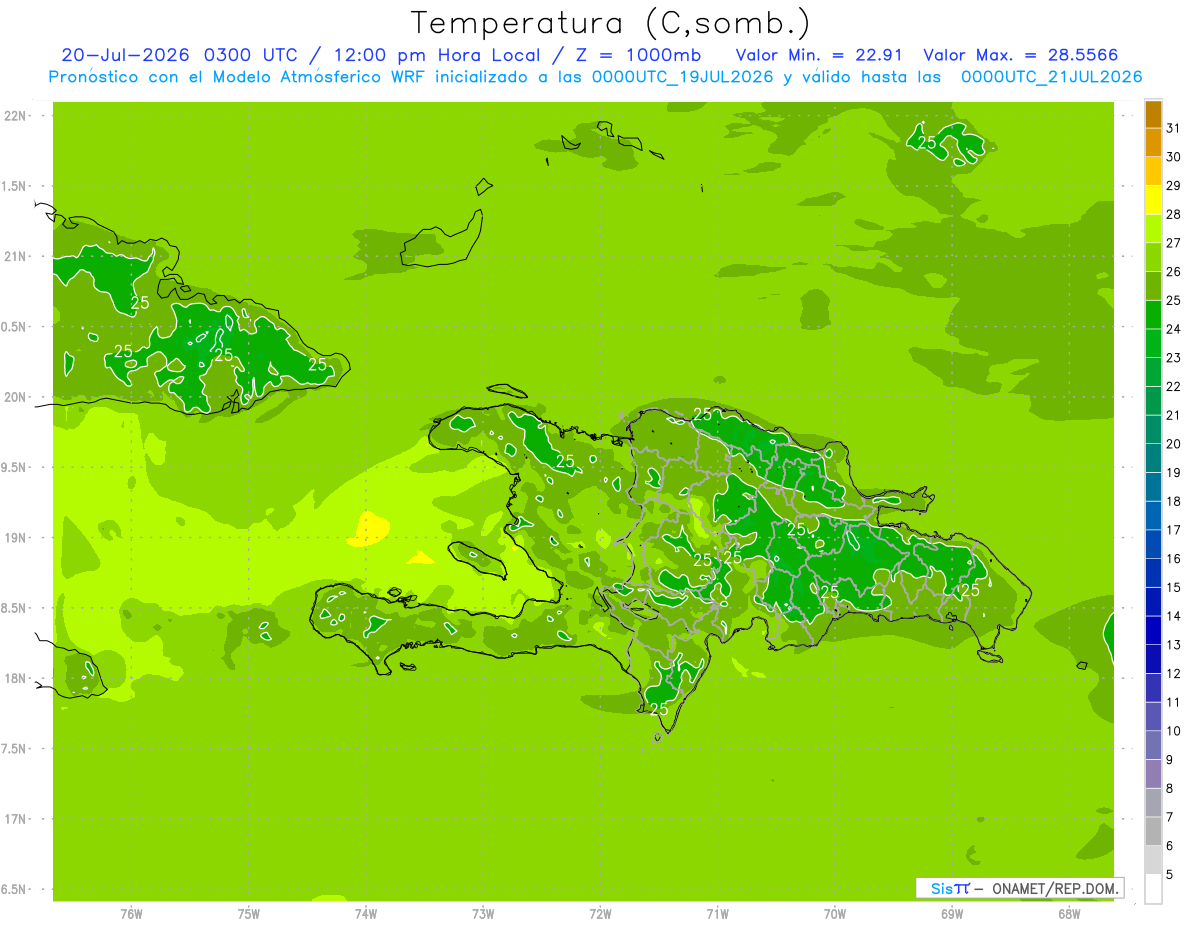
Task: Click the "18N" latitude label
Action: 15,679
